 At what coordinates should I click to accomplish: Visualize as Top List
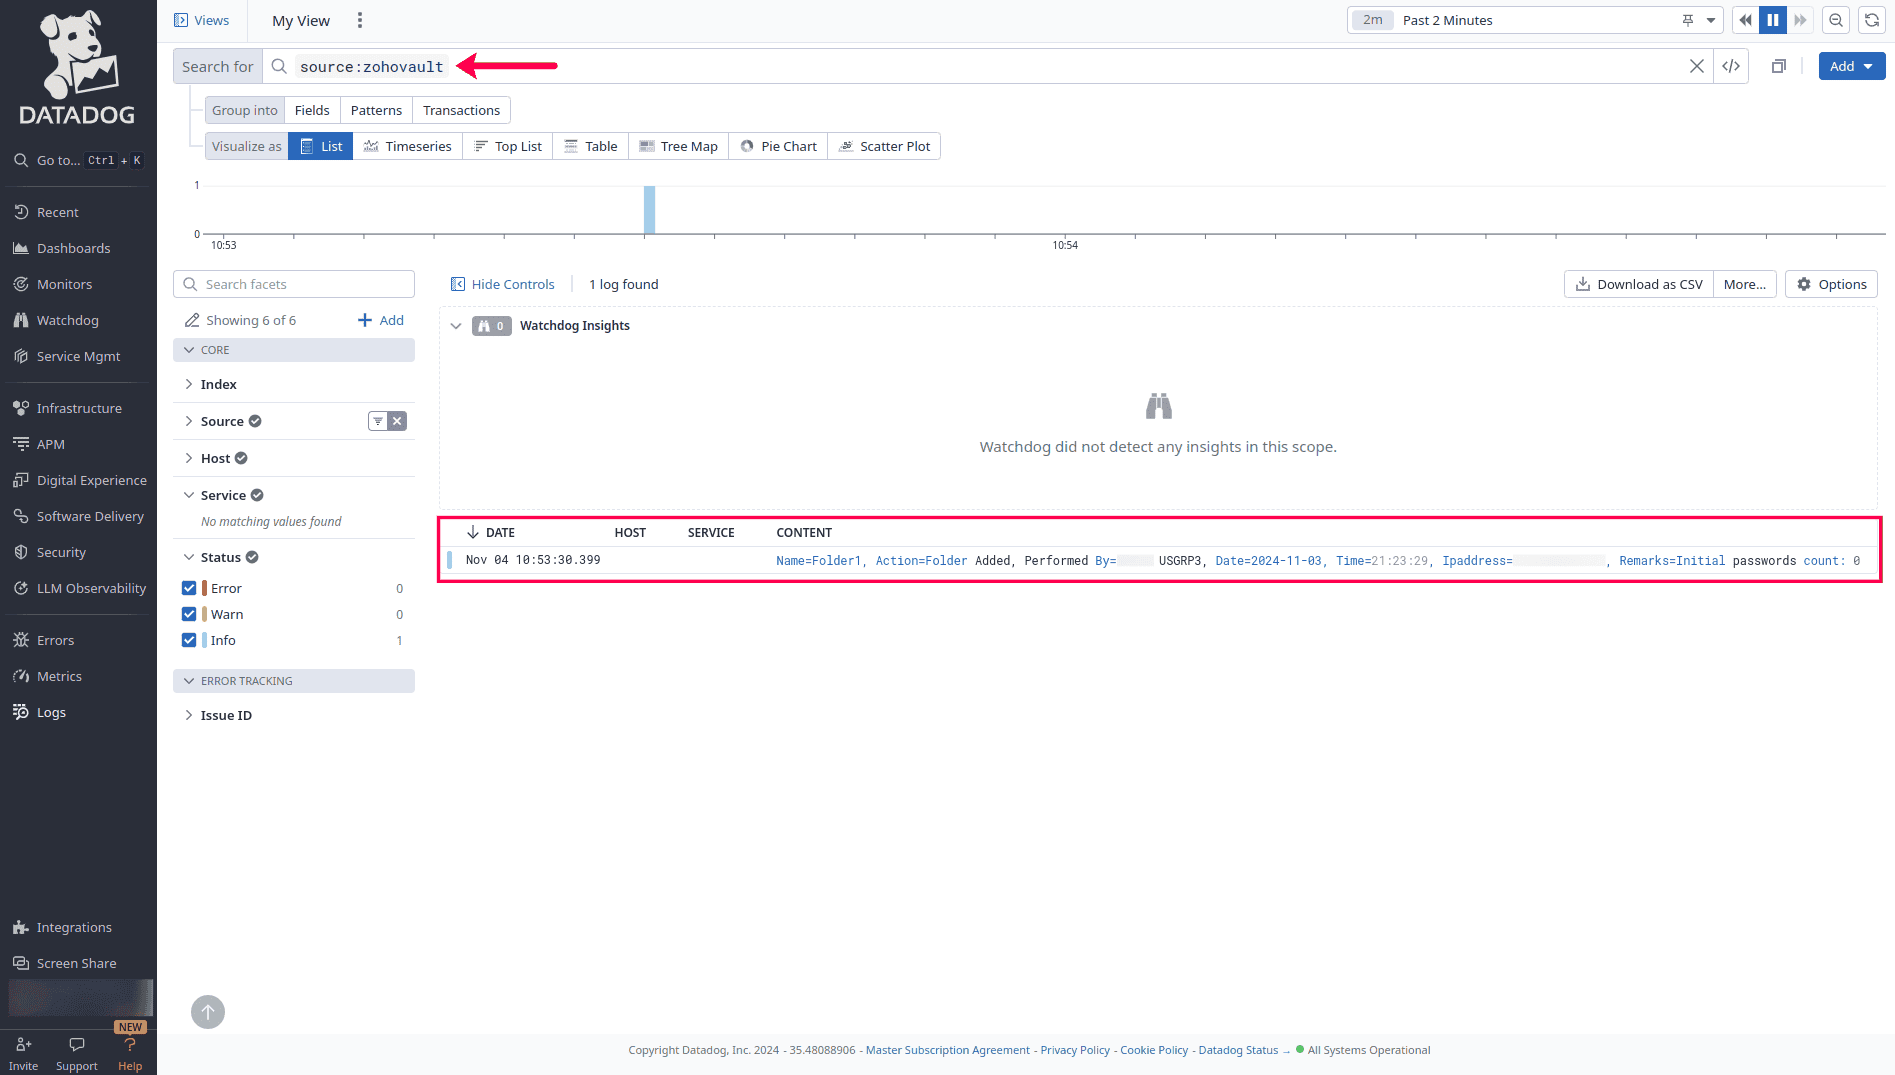[x=508, y=146]
